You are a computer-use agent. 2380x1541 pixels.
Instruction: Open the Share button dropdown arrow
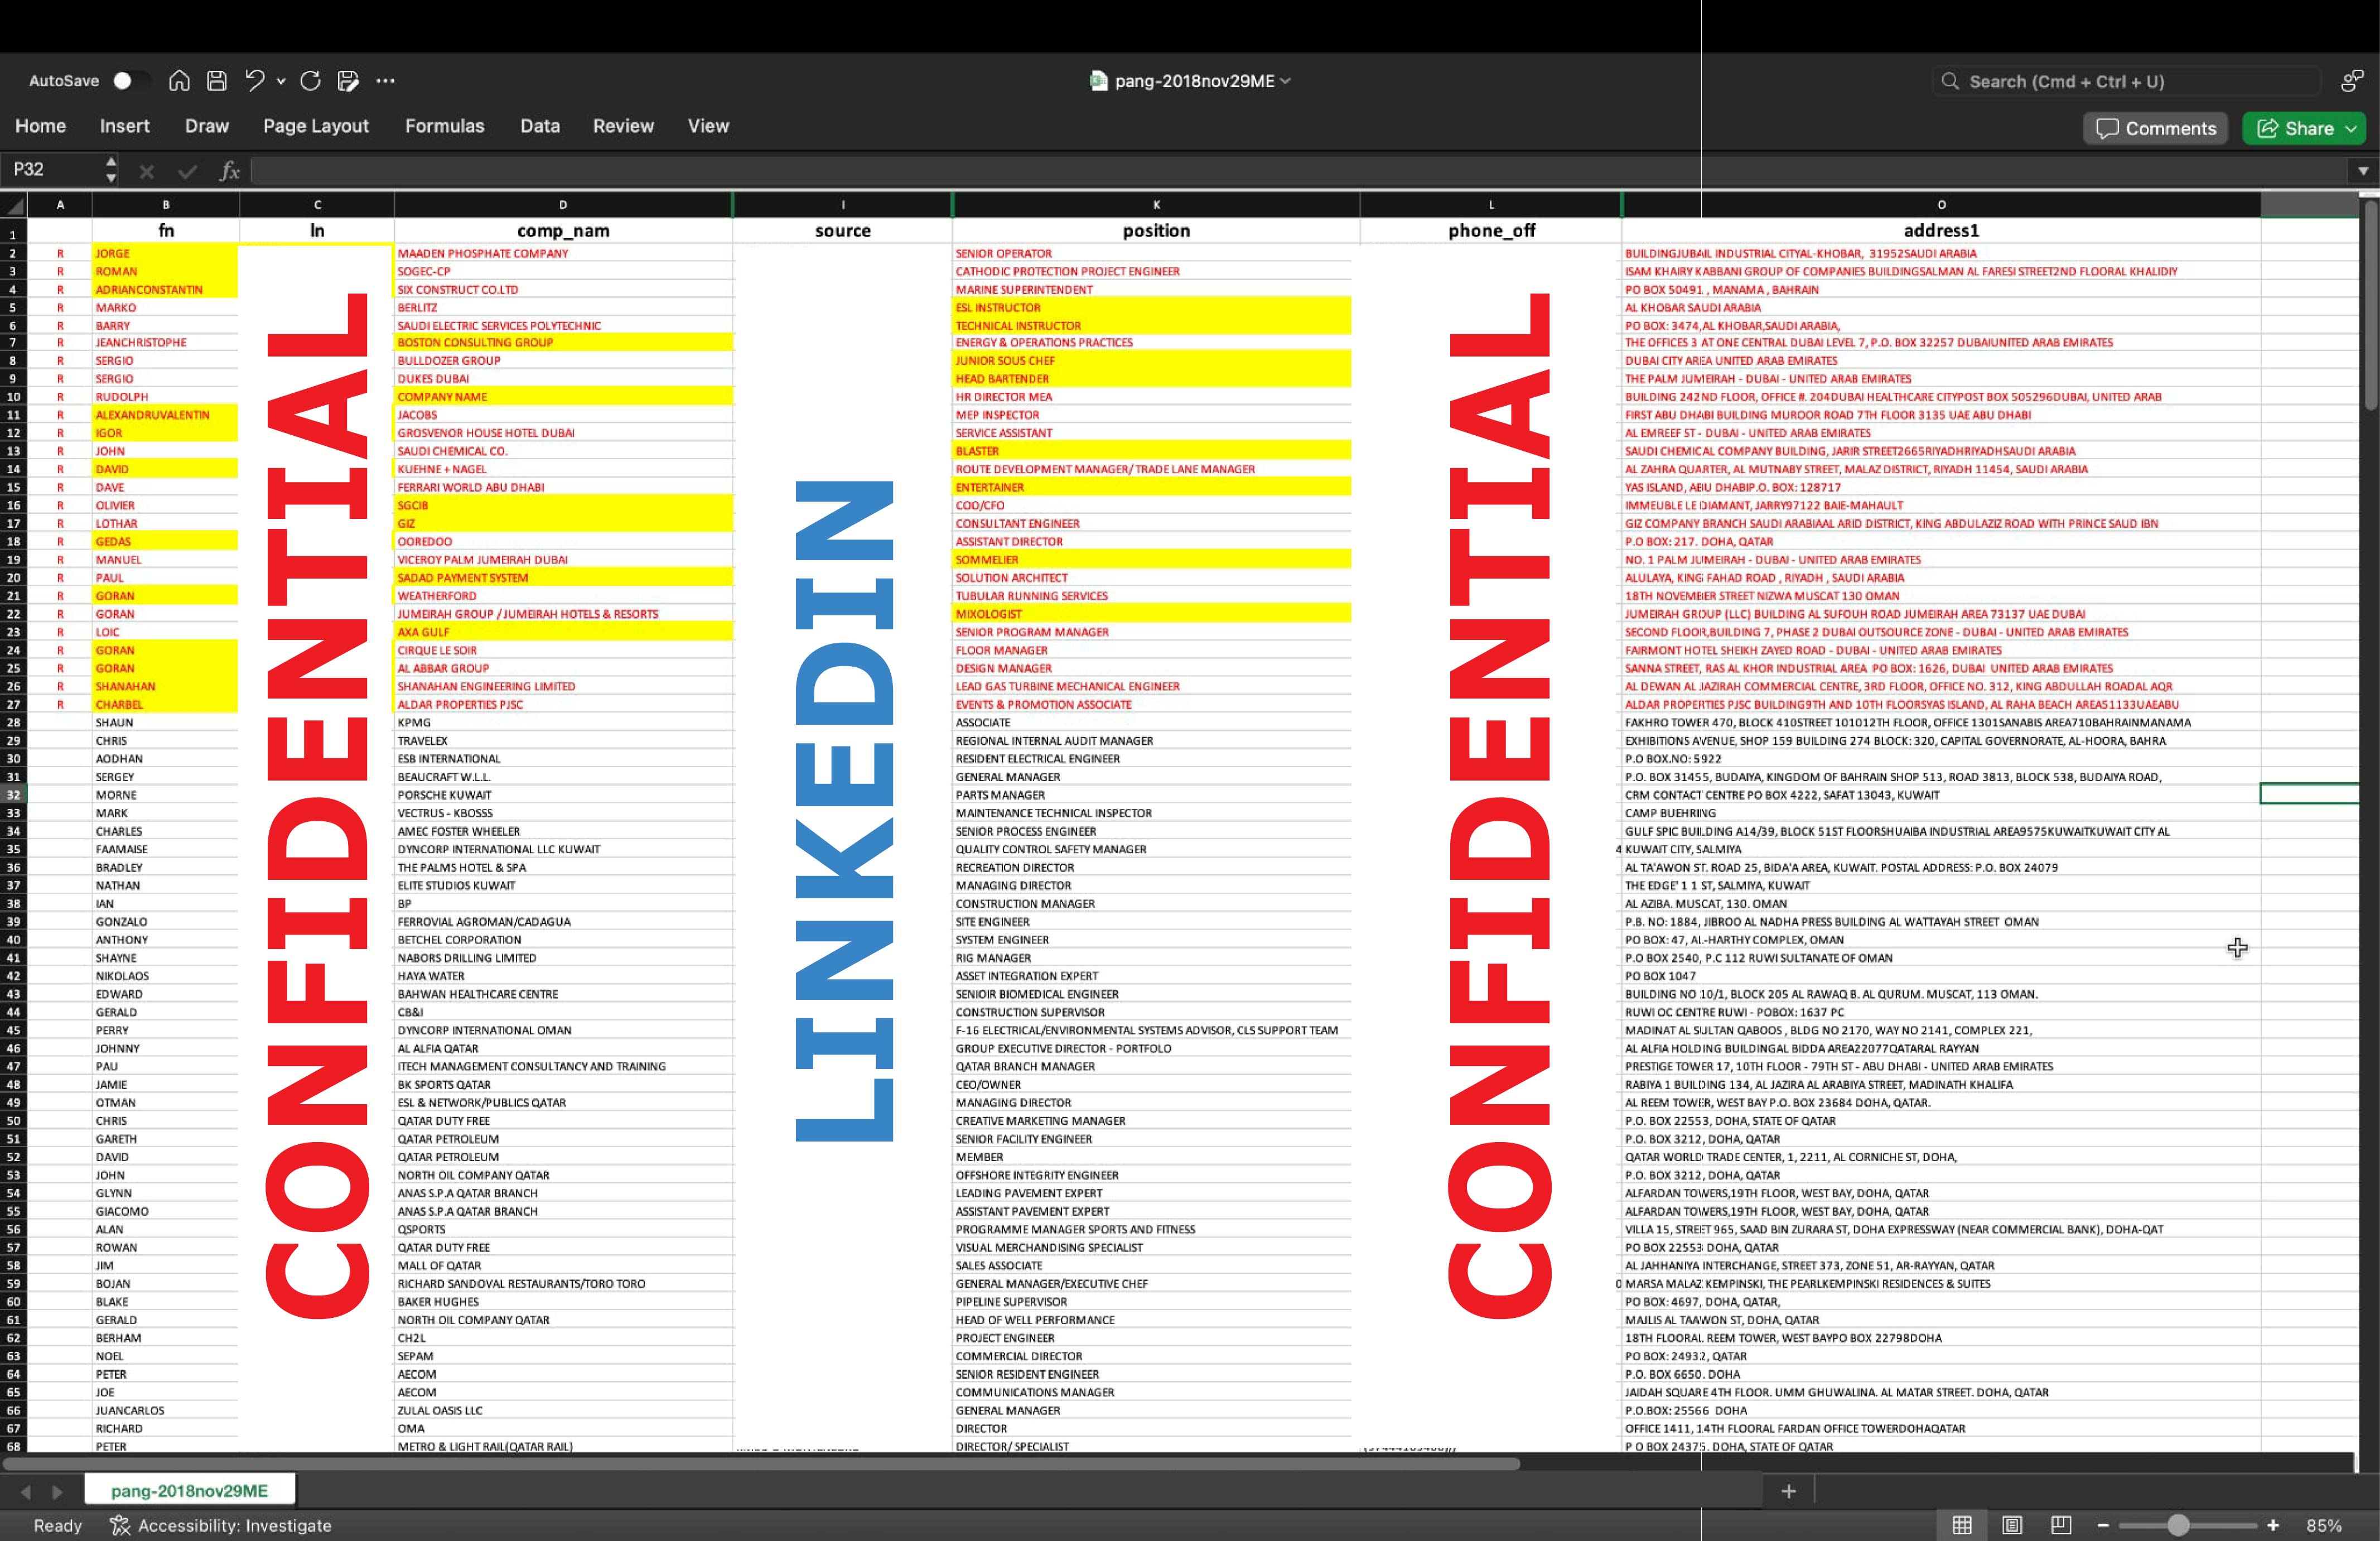pos(2351,128)
